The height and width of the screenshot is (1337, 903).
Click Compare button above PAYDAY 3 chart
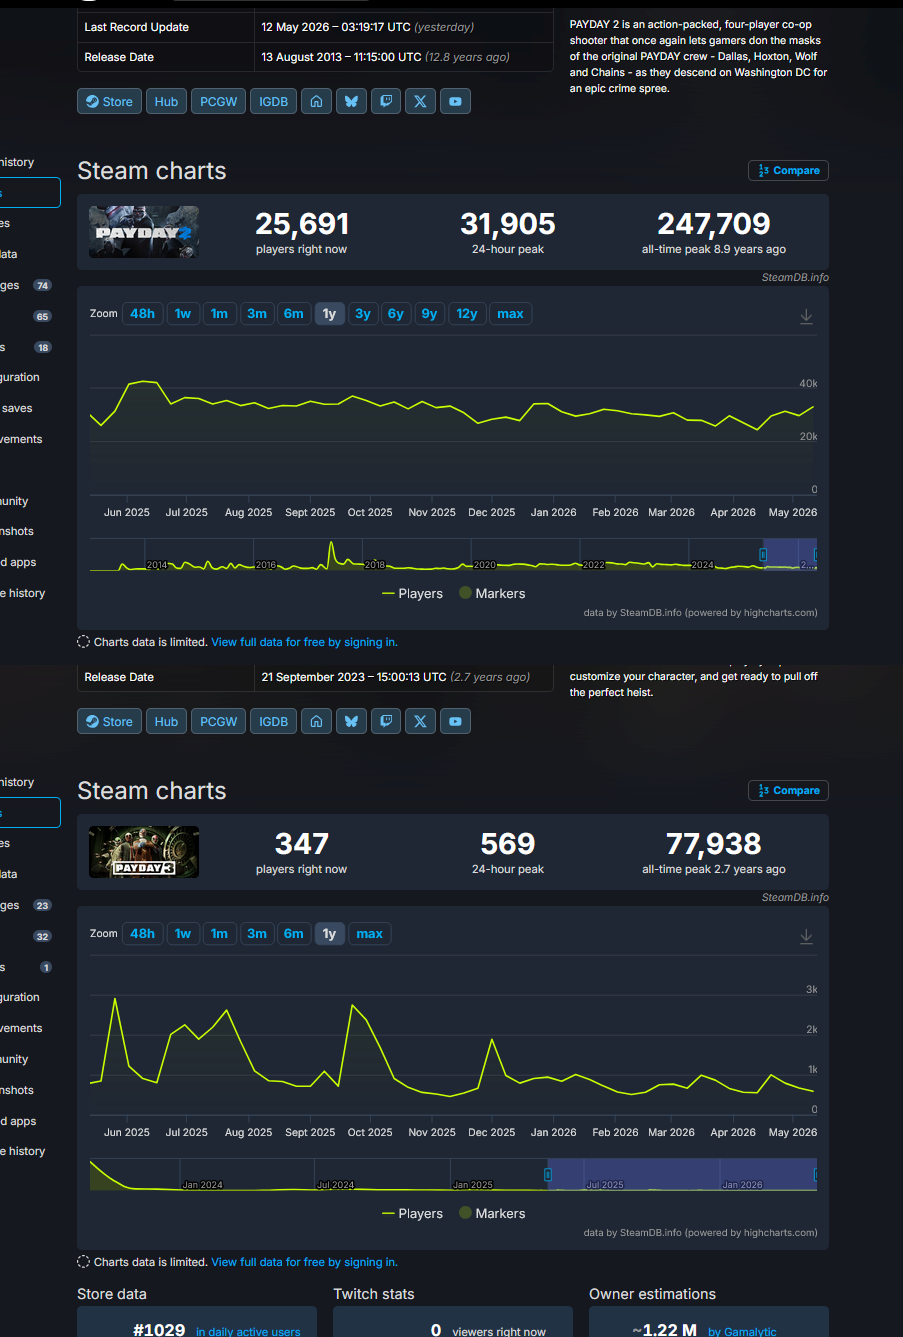coord(788,791)
